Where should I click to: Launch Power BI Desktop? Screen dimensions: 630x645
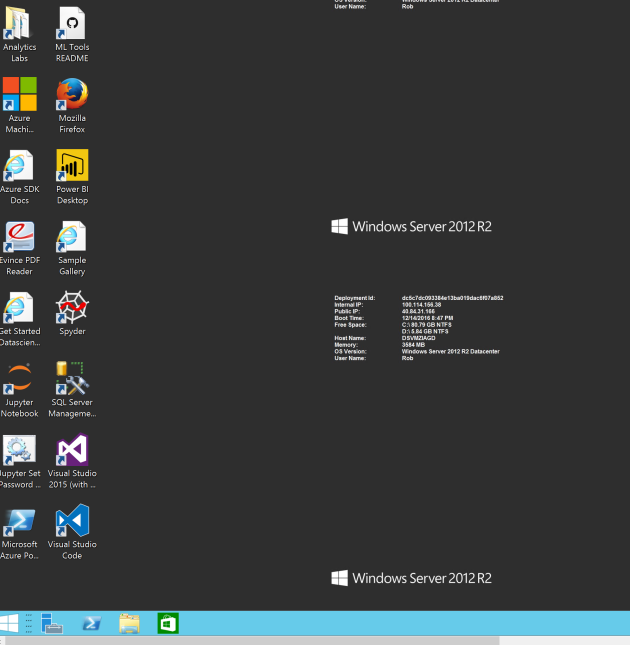[x=72, y=166]
